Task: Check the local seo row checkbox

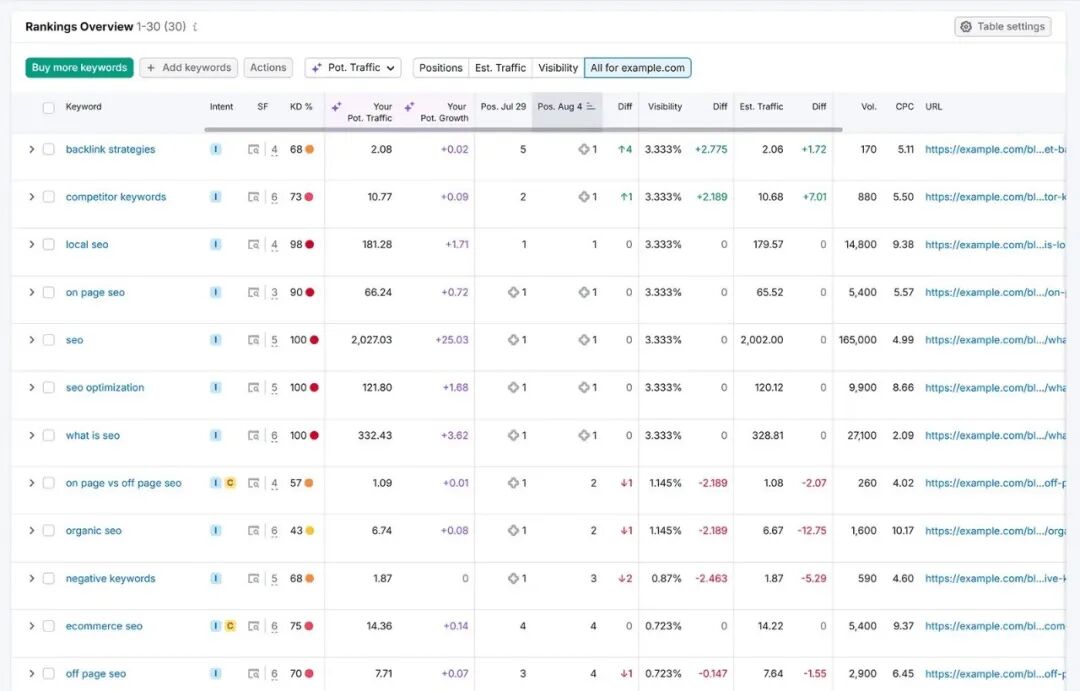Action: coord(48,245)
